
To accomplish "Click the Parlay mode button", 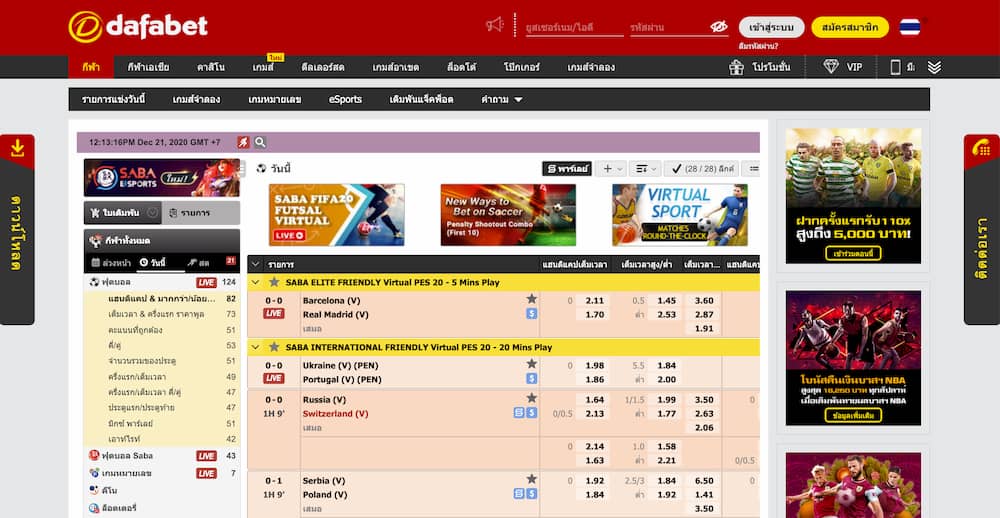I will click(x=567, y=168).
